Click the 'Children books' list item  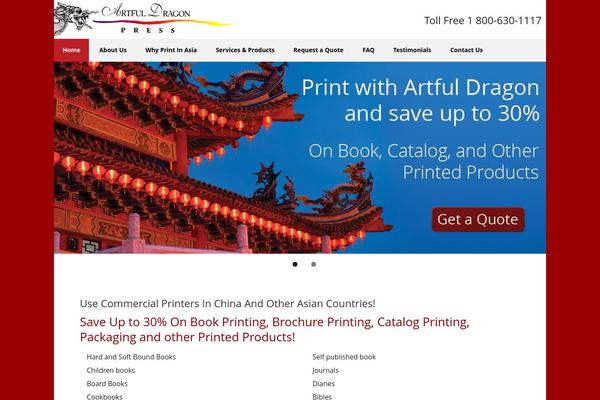[x=111, y=370]
